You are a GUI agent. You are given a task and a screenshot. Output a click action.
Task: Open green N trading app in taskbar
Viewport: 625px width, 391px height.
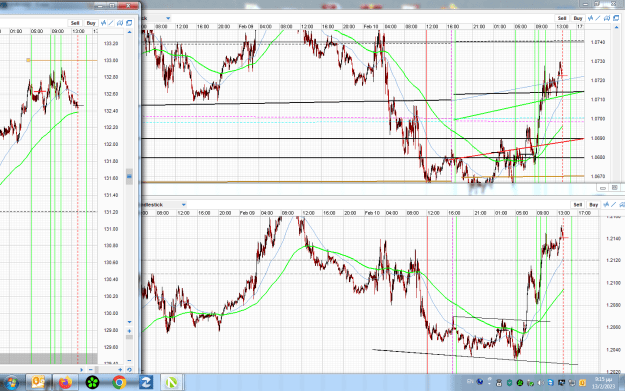click(x=171, y=383)
